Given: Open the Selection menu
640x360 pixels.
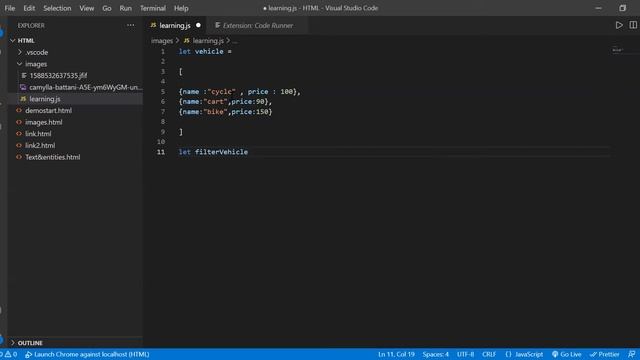Looking at the screenshot, I should click(57, 8).
